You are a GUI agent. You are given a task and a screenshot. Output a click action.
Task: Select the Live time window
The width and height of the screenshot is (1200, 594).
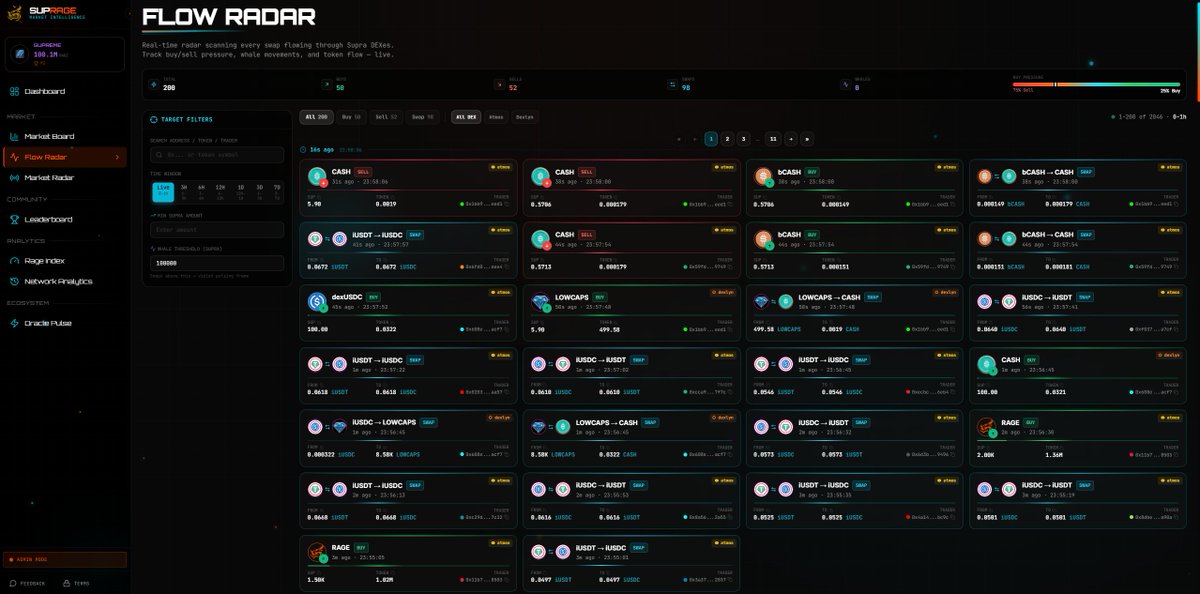point(163,192)
